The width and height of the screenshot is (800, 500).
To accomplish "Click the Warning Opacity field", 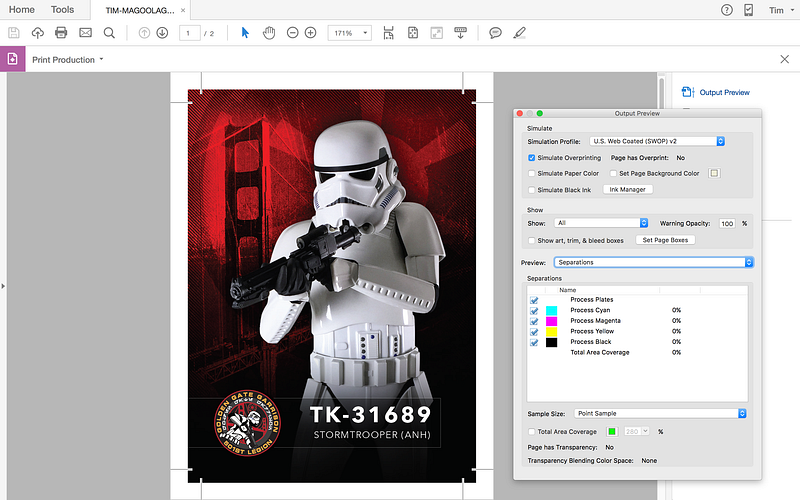I will (x=727, y=223).
